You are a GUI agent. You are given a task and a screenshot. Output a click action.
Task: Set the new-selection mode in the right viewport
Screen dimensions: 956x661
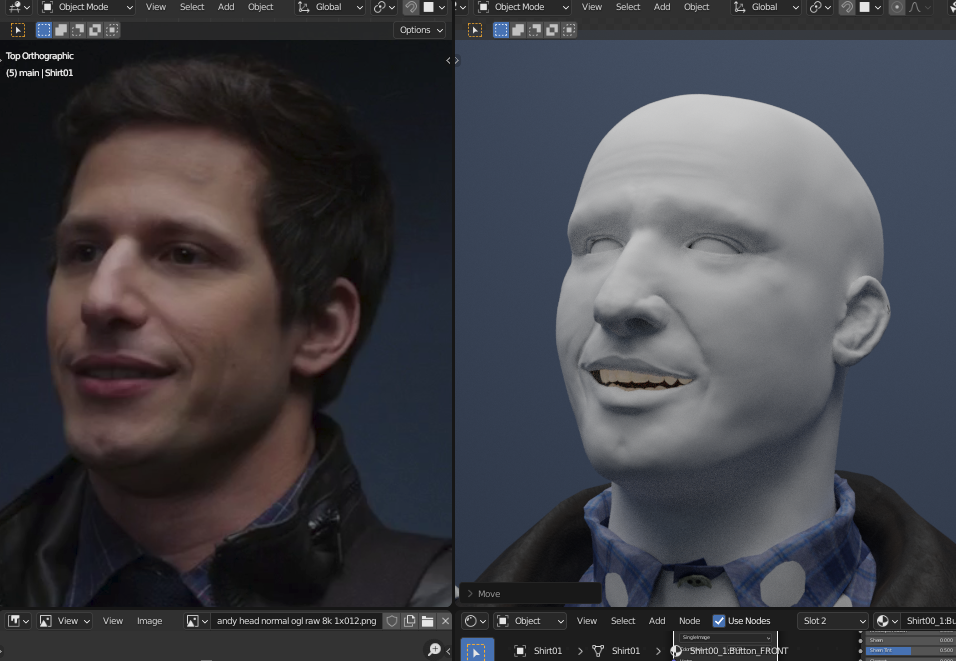tap(501, 30)
